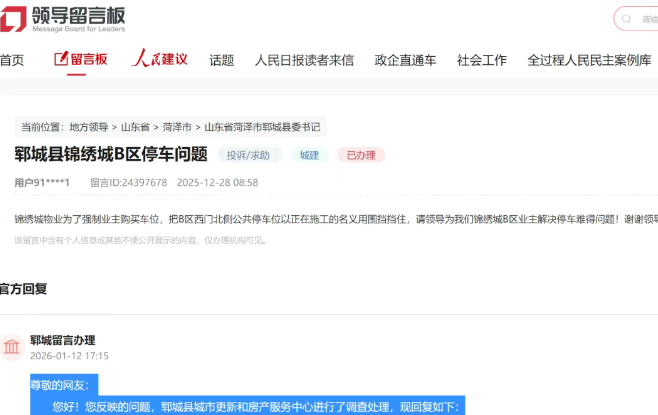Image resolution: width=658 pixels, height=415 pixels.
Task: Click the search magnifier icon
Action: [x=624, y=19]
